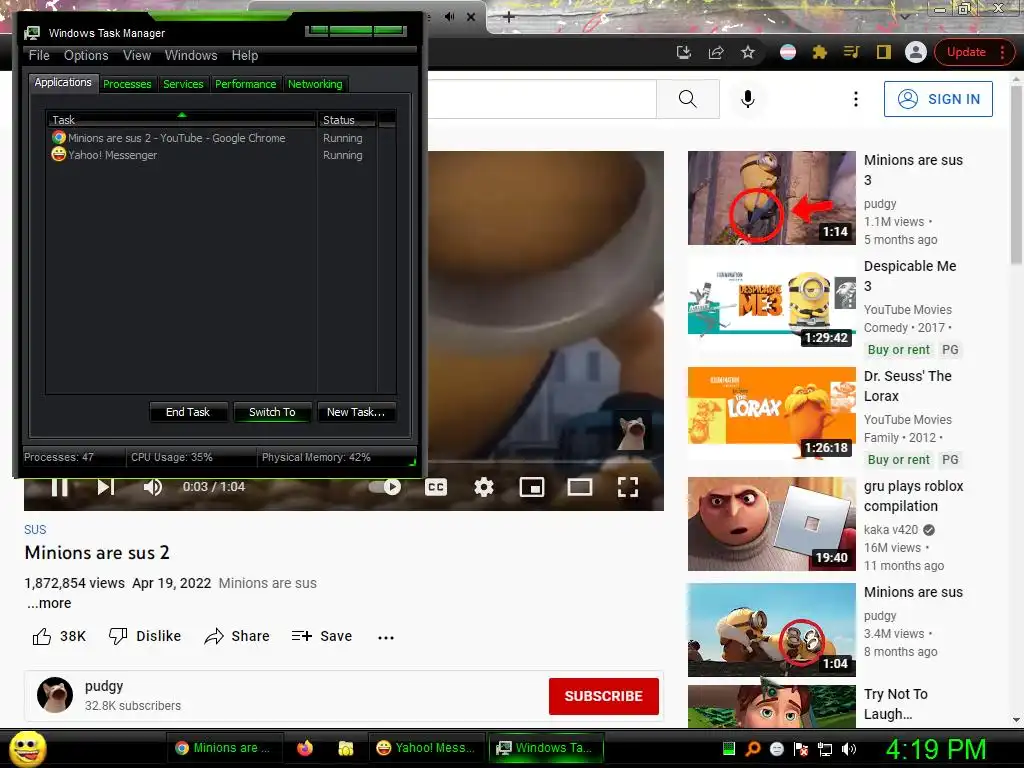This screenshot has height=768, width=1024.
Task: Share this page icon in Chrome
Action: (716, 52)
